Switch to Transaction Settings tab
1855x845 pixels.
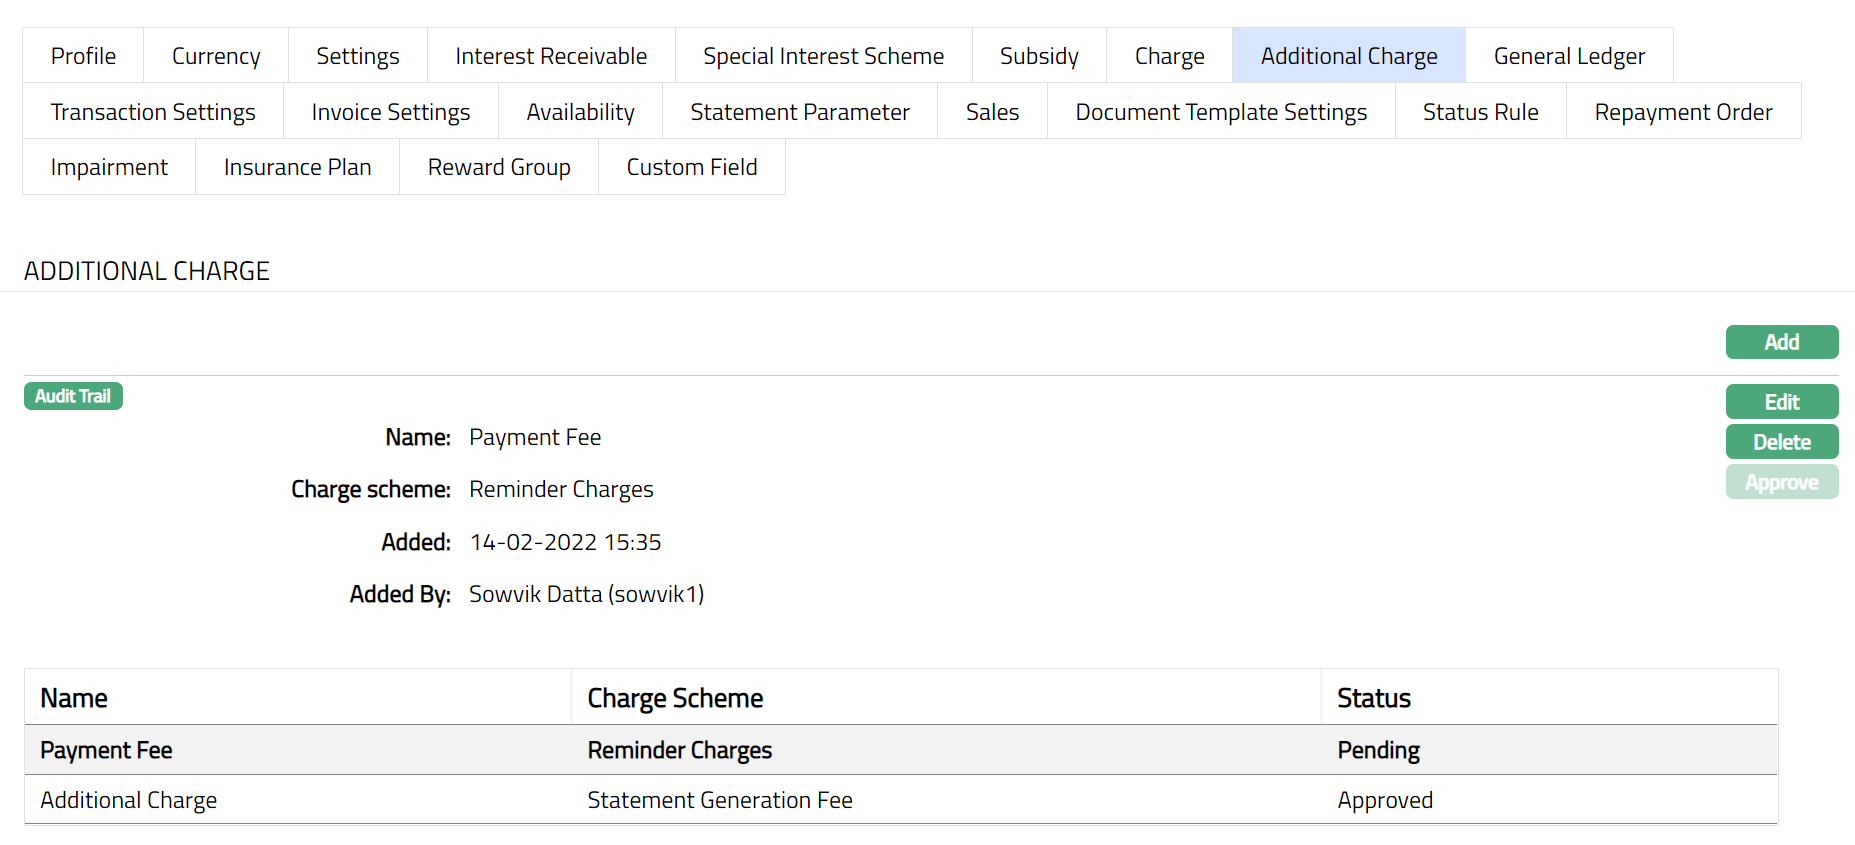pyautogui.click(x=153, y=112)
